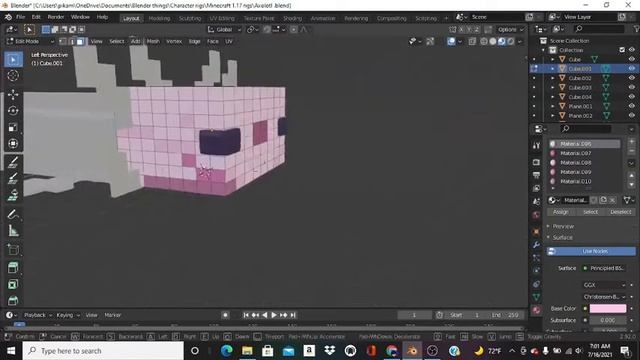Open the Playback dropdown
The height and width of the screenshot is (360, 640).
tap(38, 315)
